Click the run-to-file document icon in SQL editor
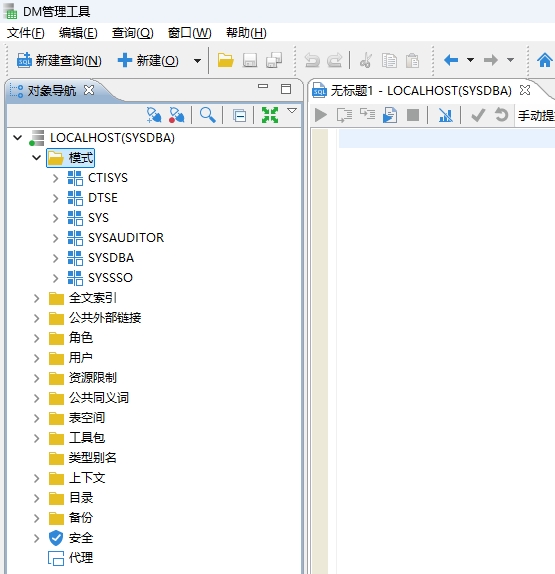 (x=390, y=115)
